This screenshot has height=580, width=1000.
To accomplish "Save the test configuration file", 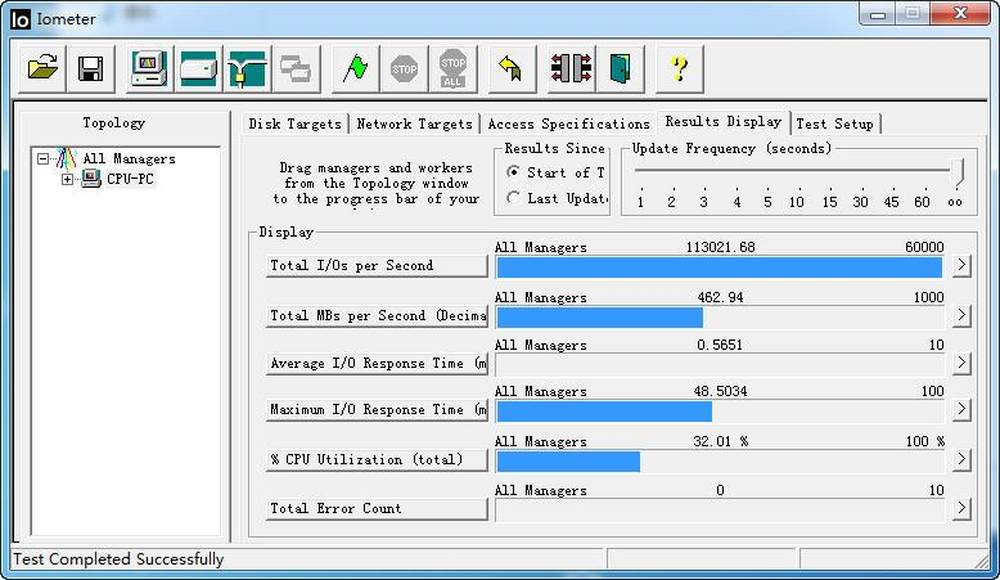I will point(91,68).
